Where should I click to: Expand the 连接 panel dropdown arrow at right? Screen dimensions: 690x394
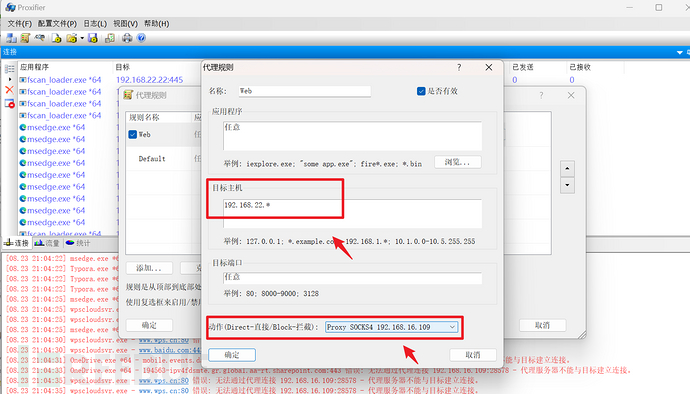679,52
